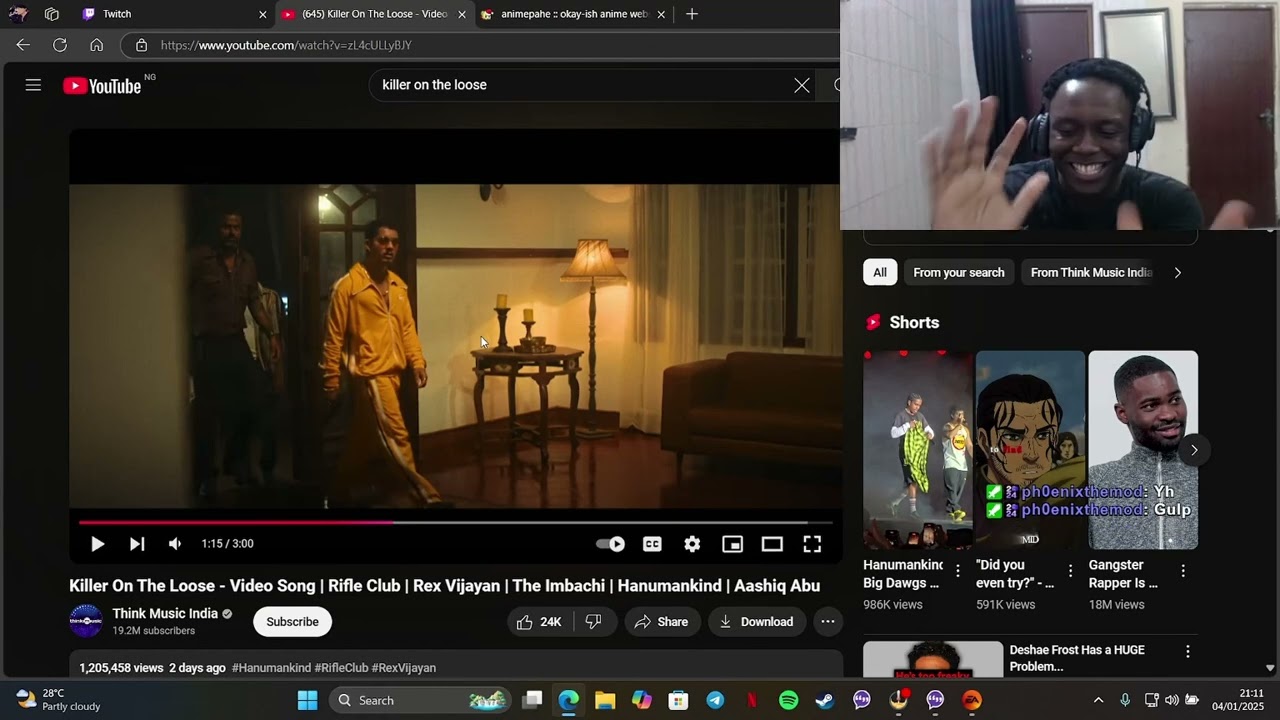Open Microsoft Store from taskbar
The image size is (1280, 720).
(x=678, y=700)
